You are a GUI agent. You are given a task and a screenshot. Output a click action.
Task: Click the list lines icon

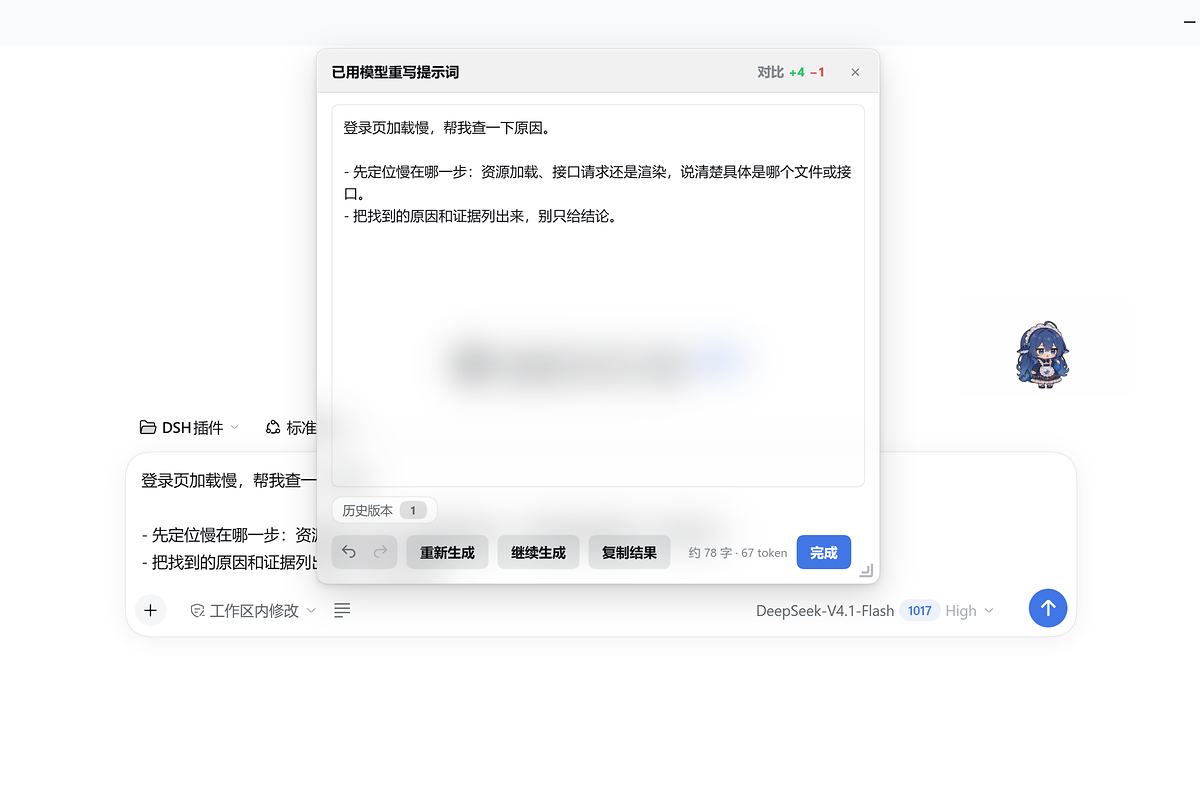click(x=342, y=610)
